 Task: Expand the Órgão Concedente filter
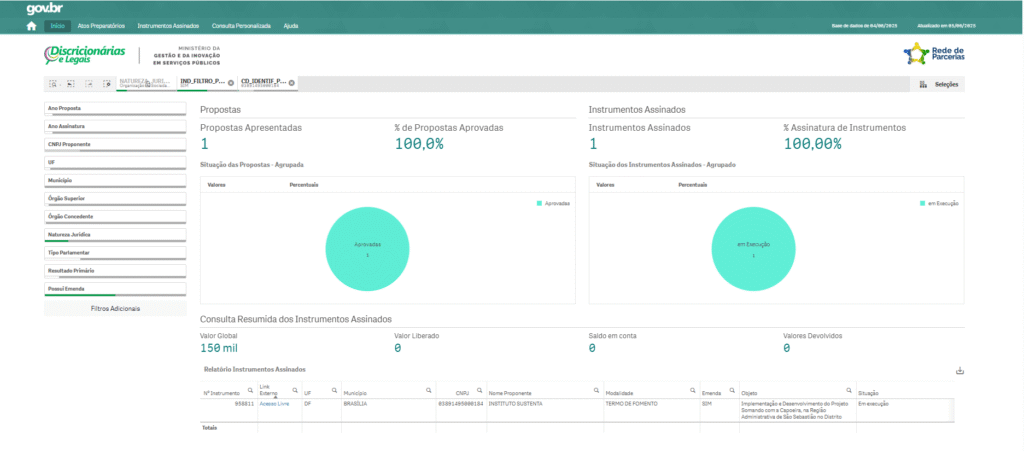(x=116, y=216)
